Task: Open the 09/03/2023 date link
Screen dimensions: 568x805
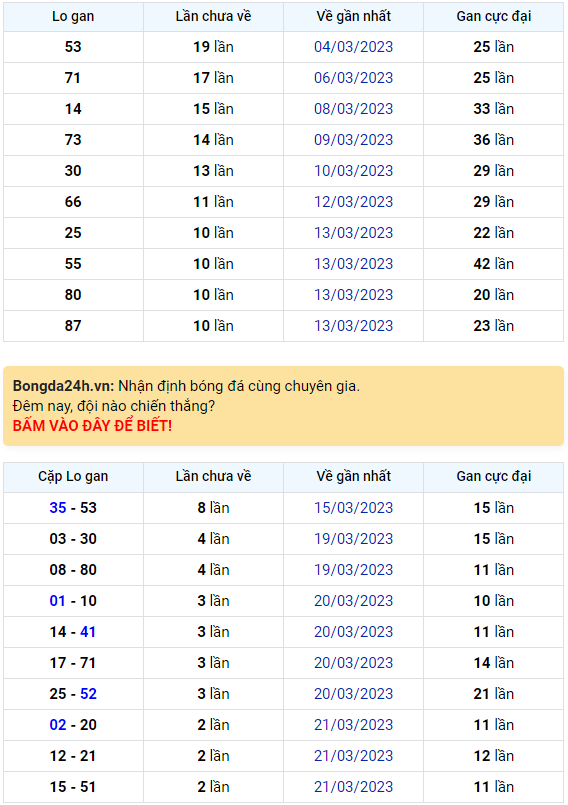Action: pyautogui.click(x=353, y=140)
